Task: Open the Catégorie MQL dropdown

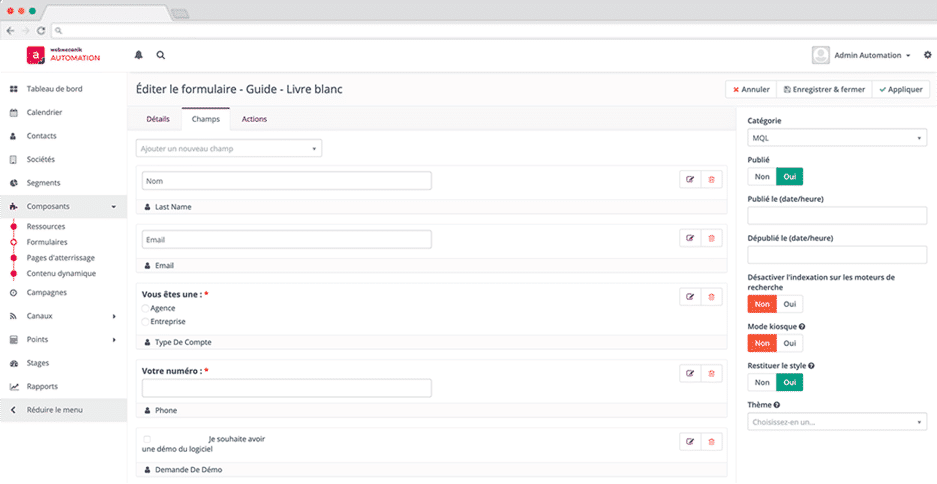Action: tap(836, 138)
